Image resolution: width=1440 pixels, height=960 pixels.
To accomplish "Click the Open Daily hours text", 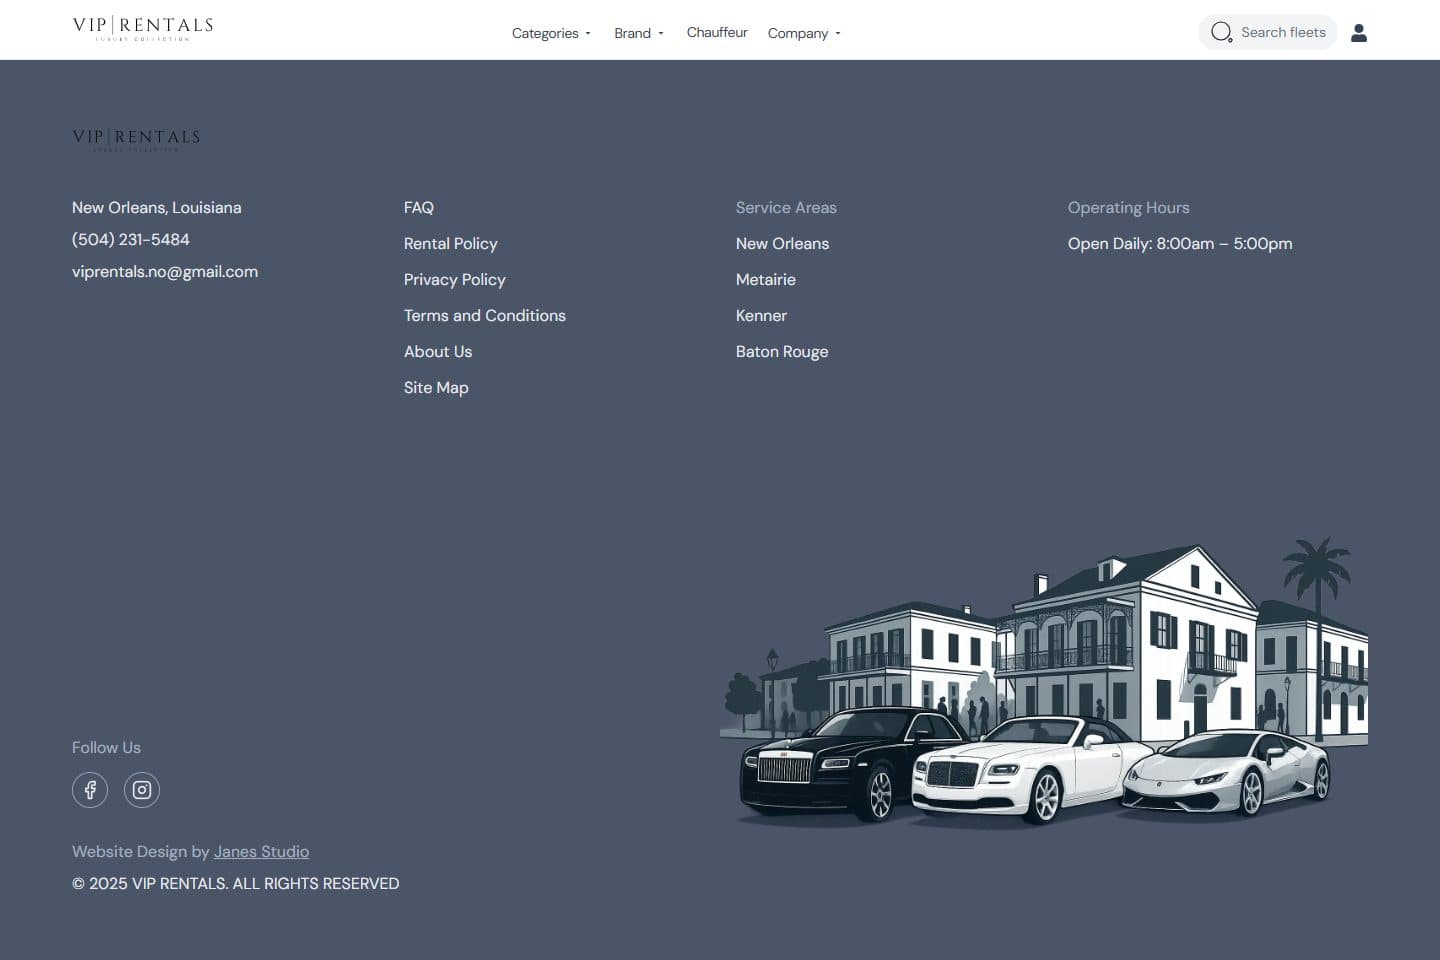I will coord(1180,243).
